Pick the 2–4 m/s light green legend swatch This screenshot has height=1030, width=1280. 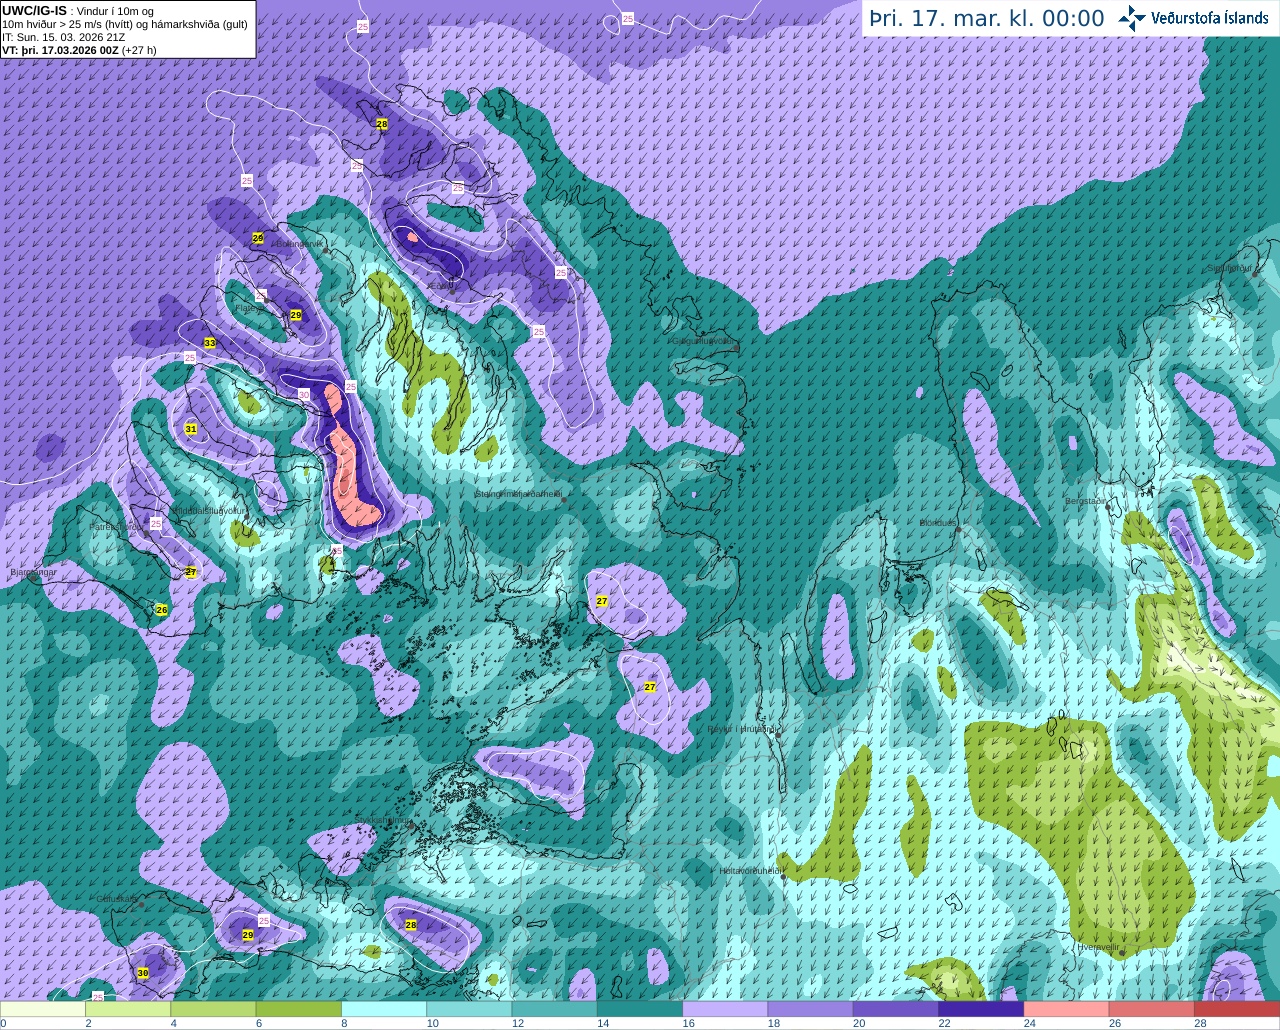pos(129,1009)
